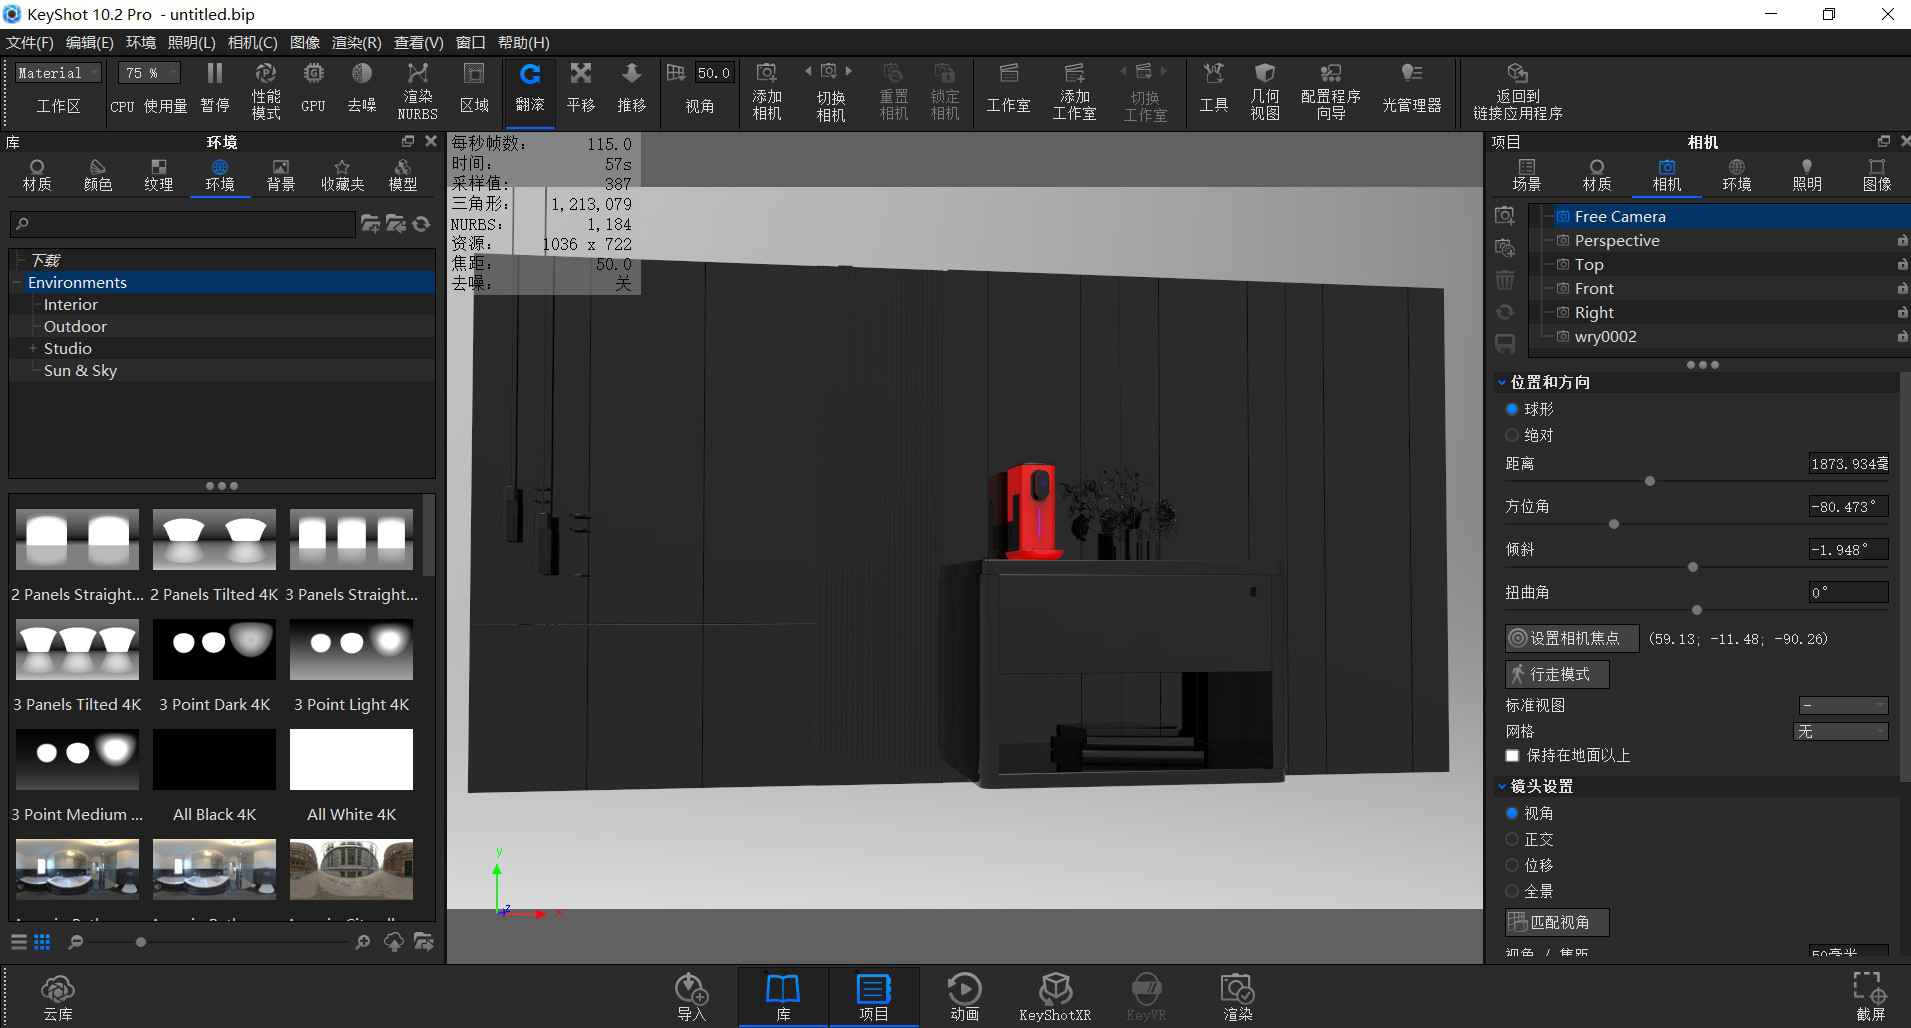
Task: Activate 行走模式 walk mode
Action: pyautogui.click(x=1557, y=674)
